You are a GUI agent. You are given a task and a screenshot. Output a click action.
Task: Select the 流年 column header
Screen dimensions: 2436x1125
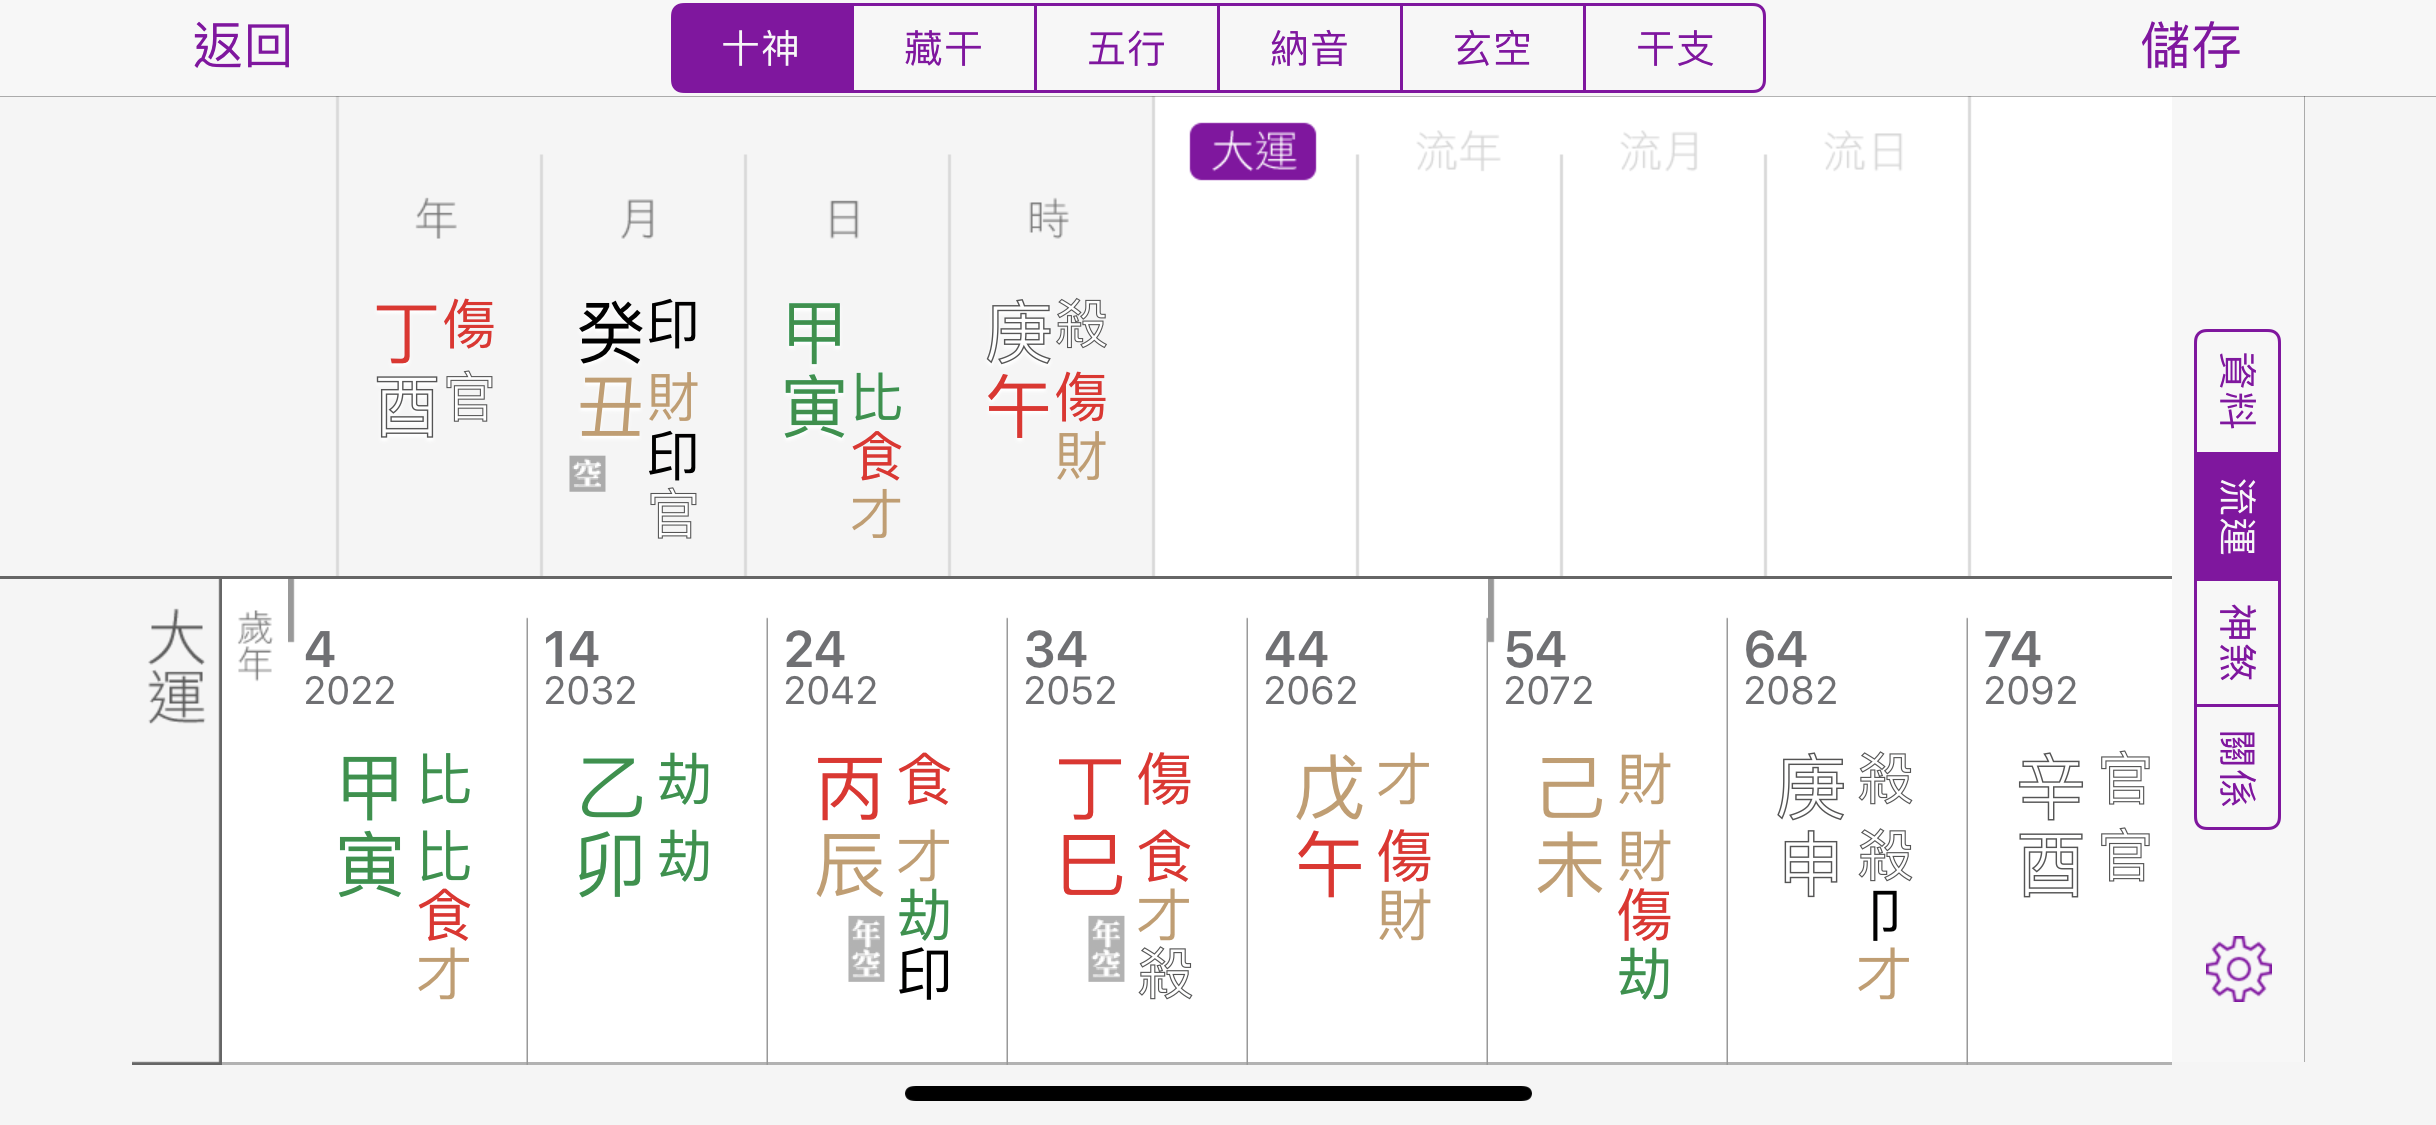click(x=1458, y=152)
